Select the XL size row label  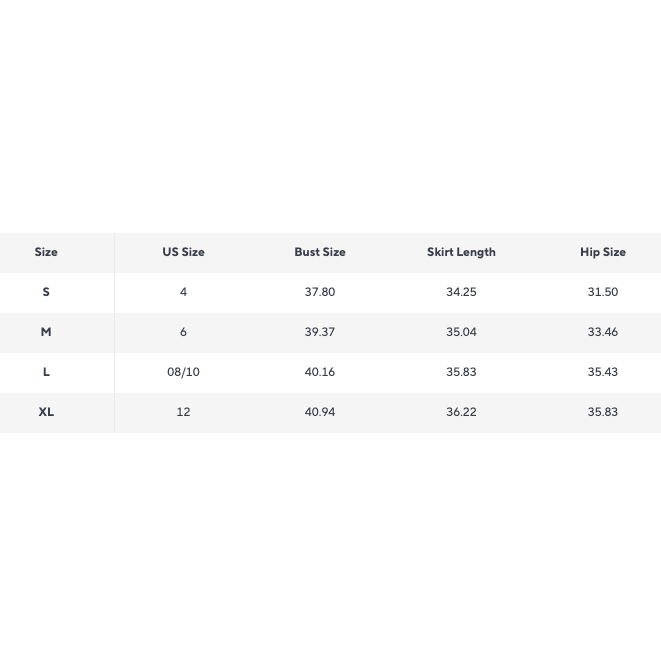pos(46,412)
